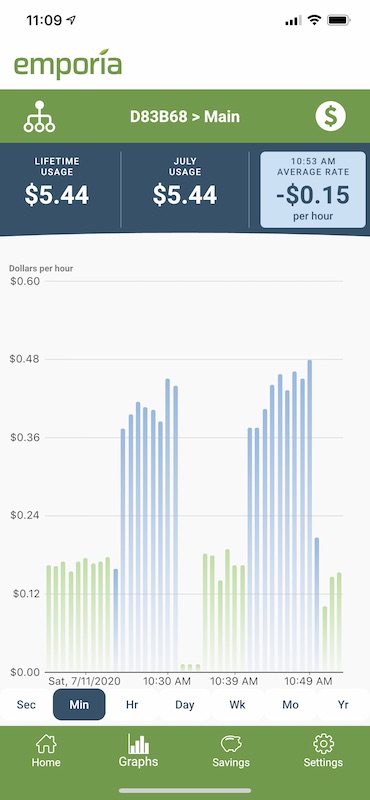Image resolution: width=370 pixels, height=800 pixels.
Task: Select the Min time scale
Action: [x=79, y=705]
